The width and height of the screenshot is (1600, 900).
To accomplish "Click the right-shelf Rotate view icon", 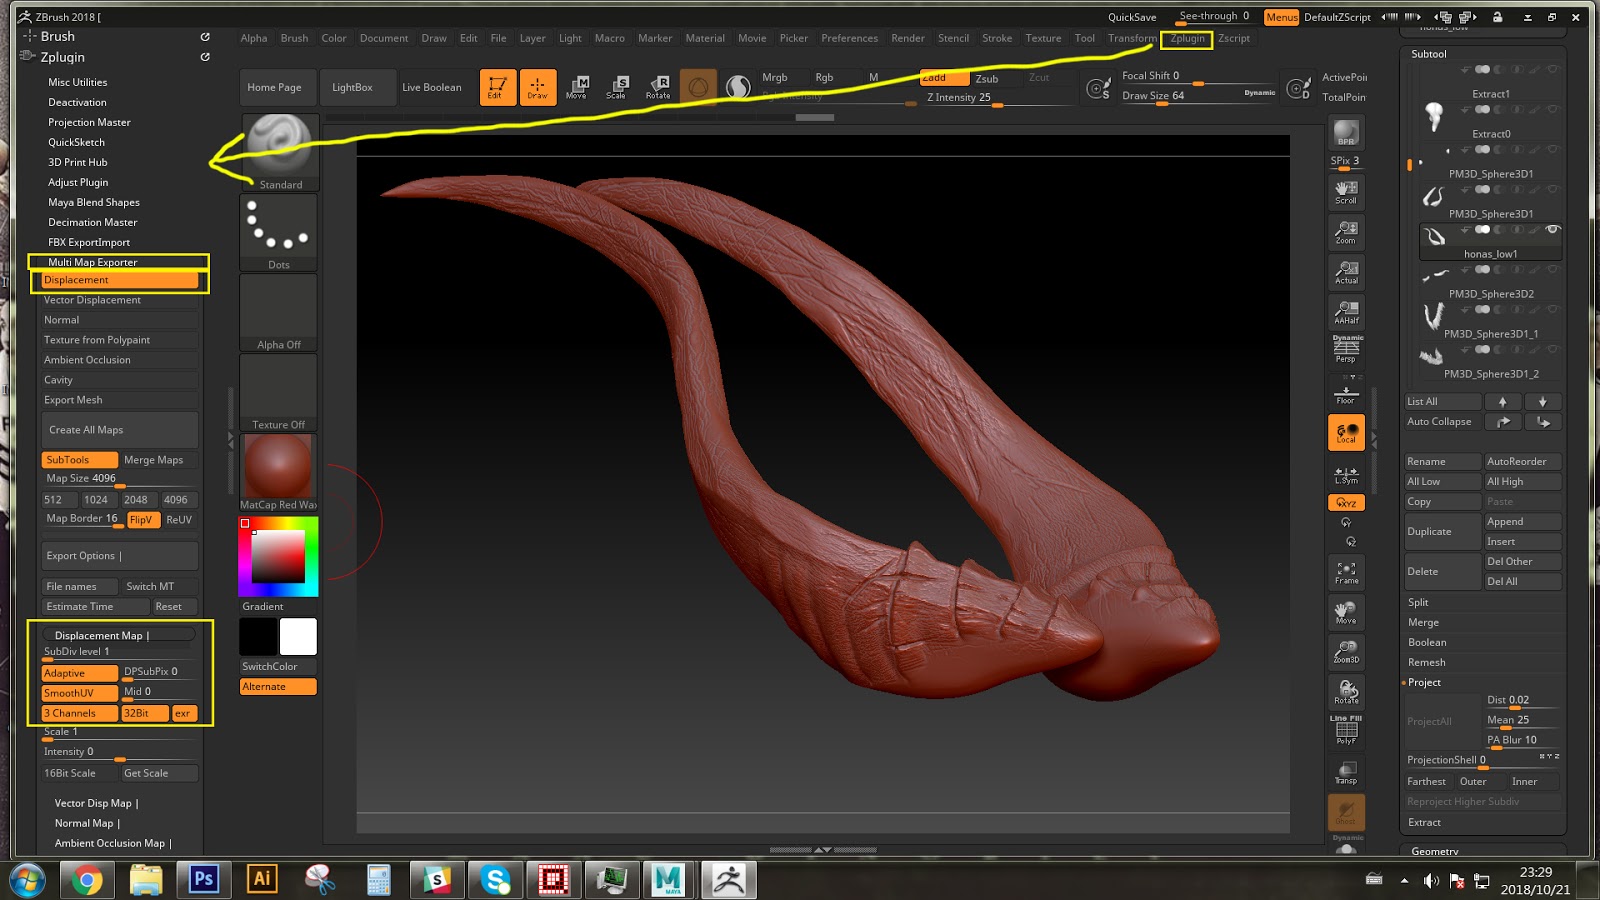I will pos(1346,692).
